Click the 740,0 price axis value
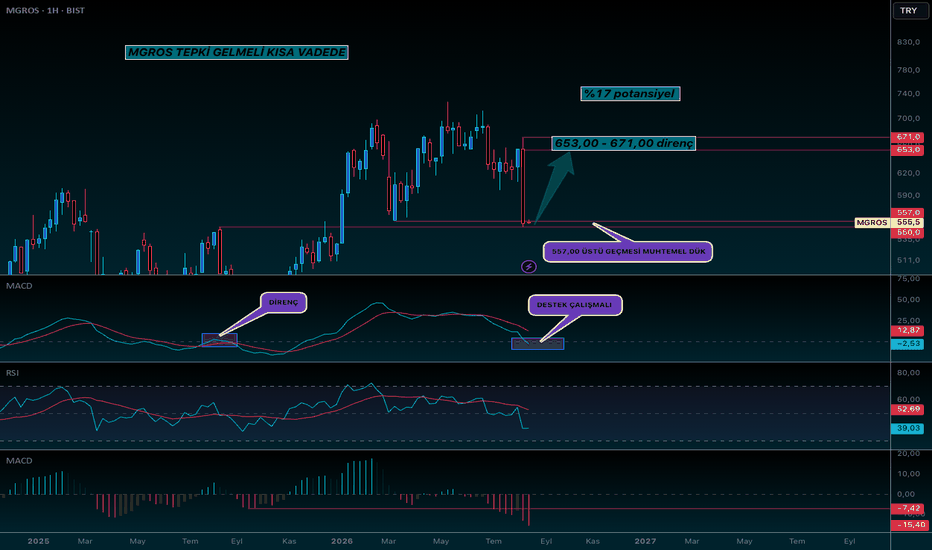This screenshot has height=550, width=932. point(908,93)
